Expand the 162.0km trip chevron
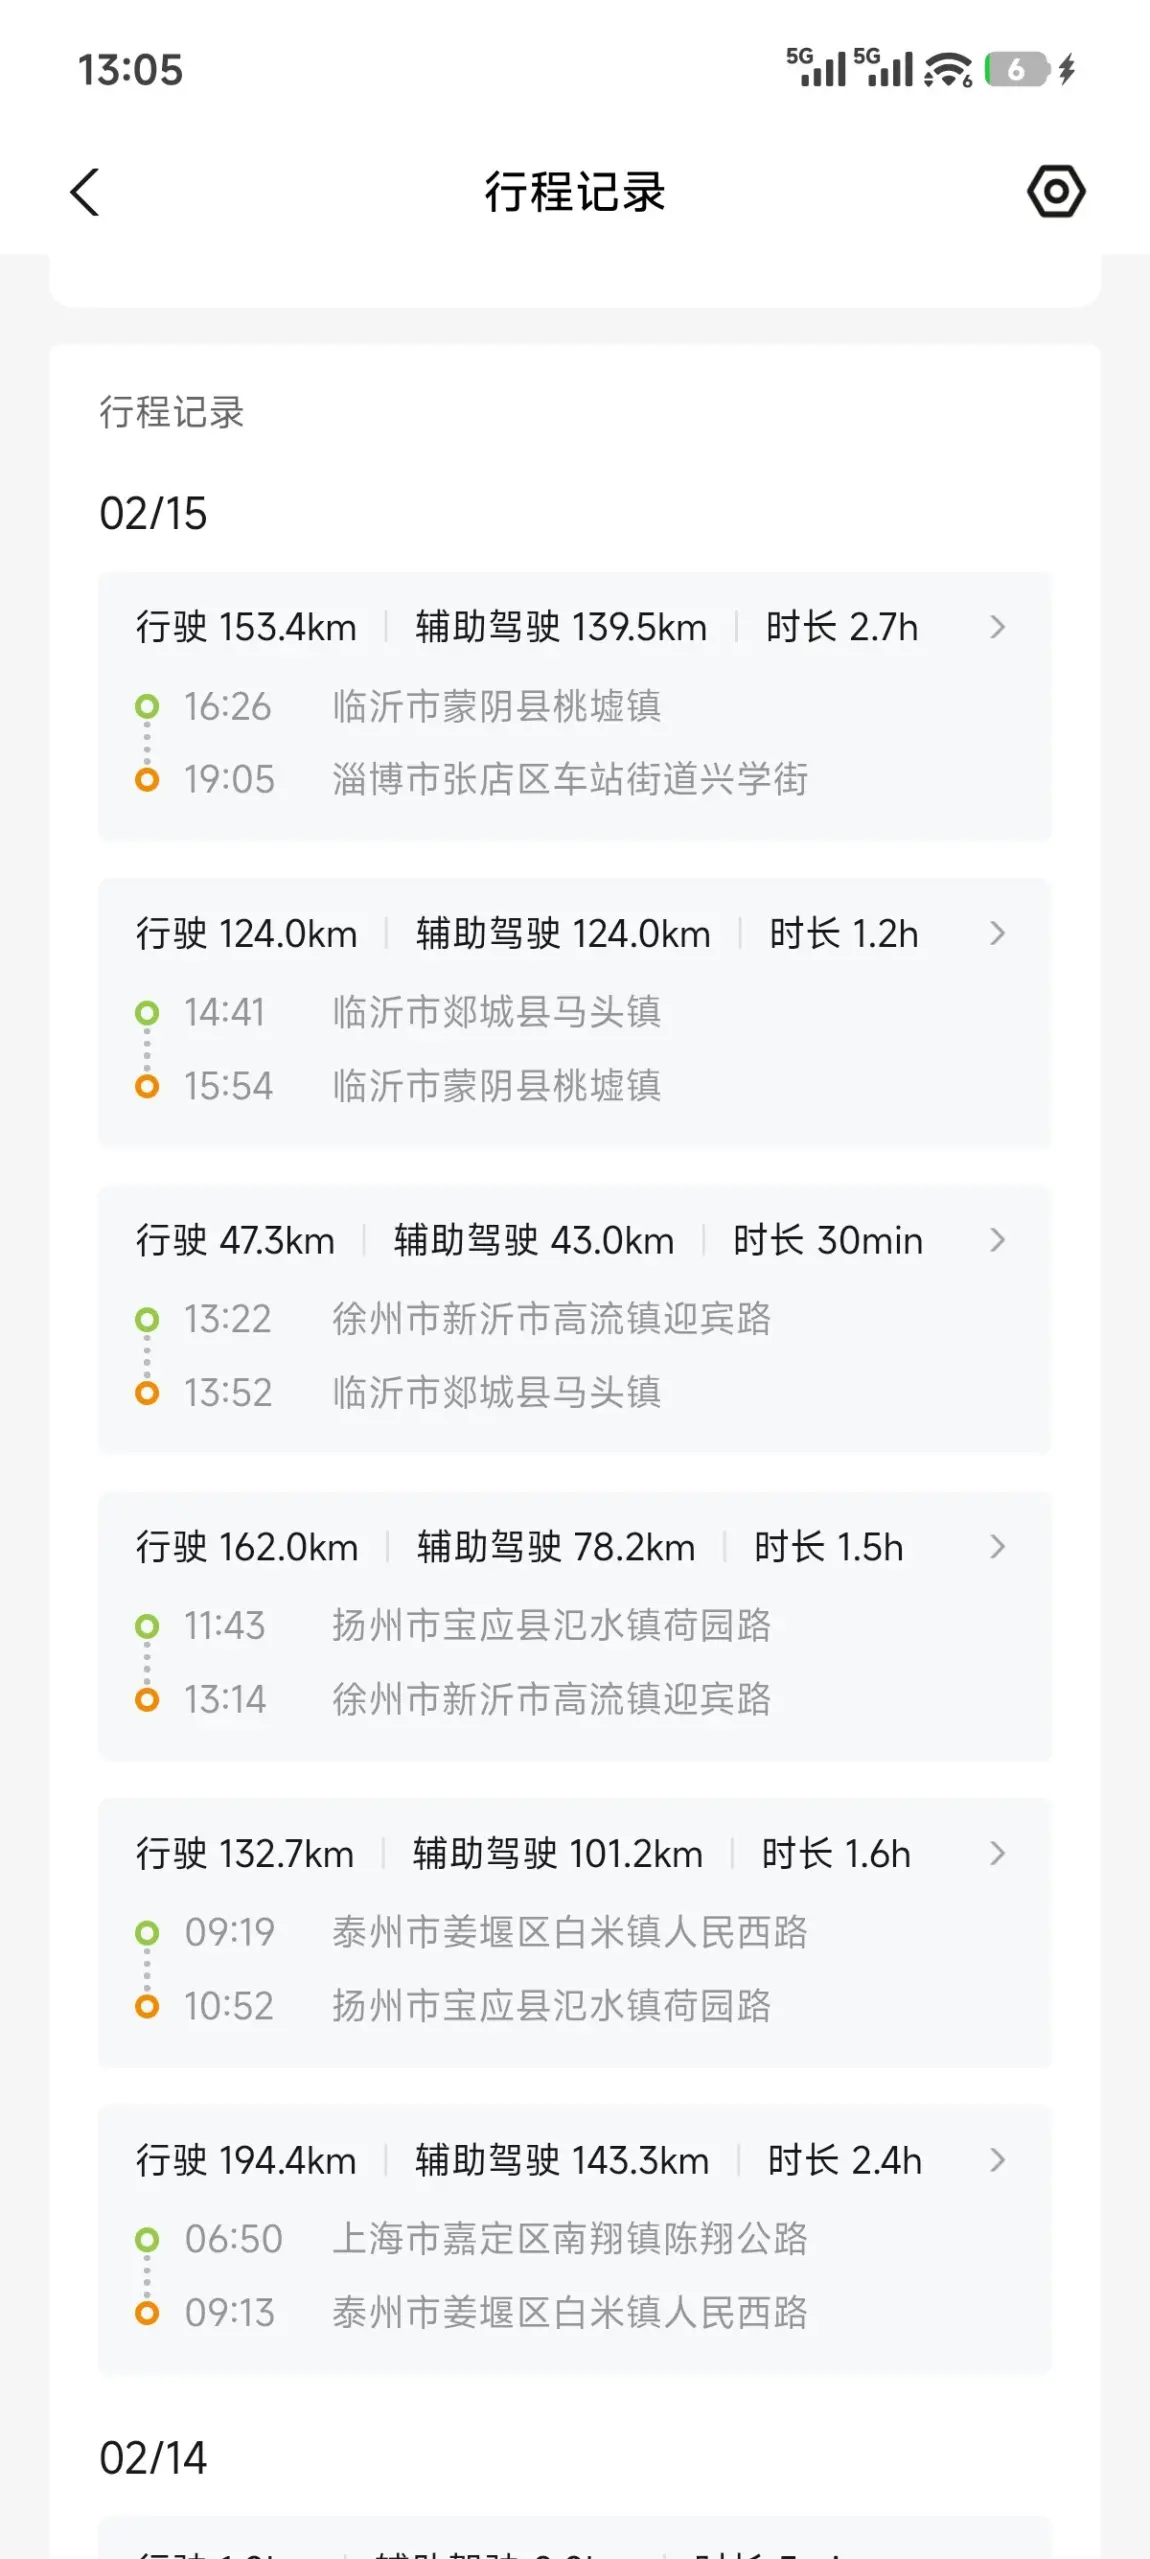The height and width of the screenshot is (2559, 1150). point(997,1547)
